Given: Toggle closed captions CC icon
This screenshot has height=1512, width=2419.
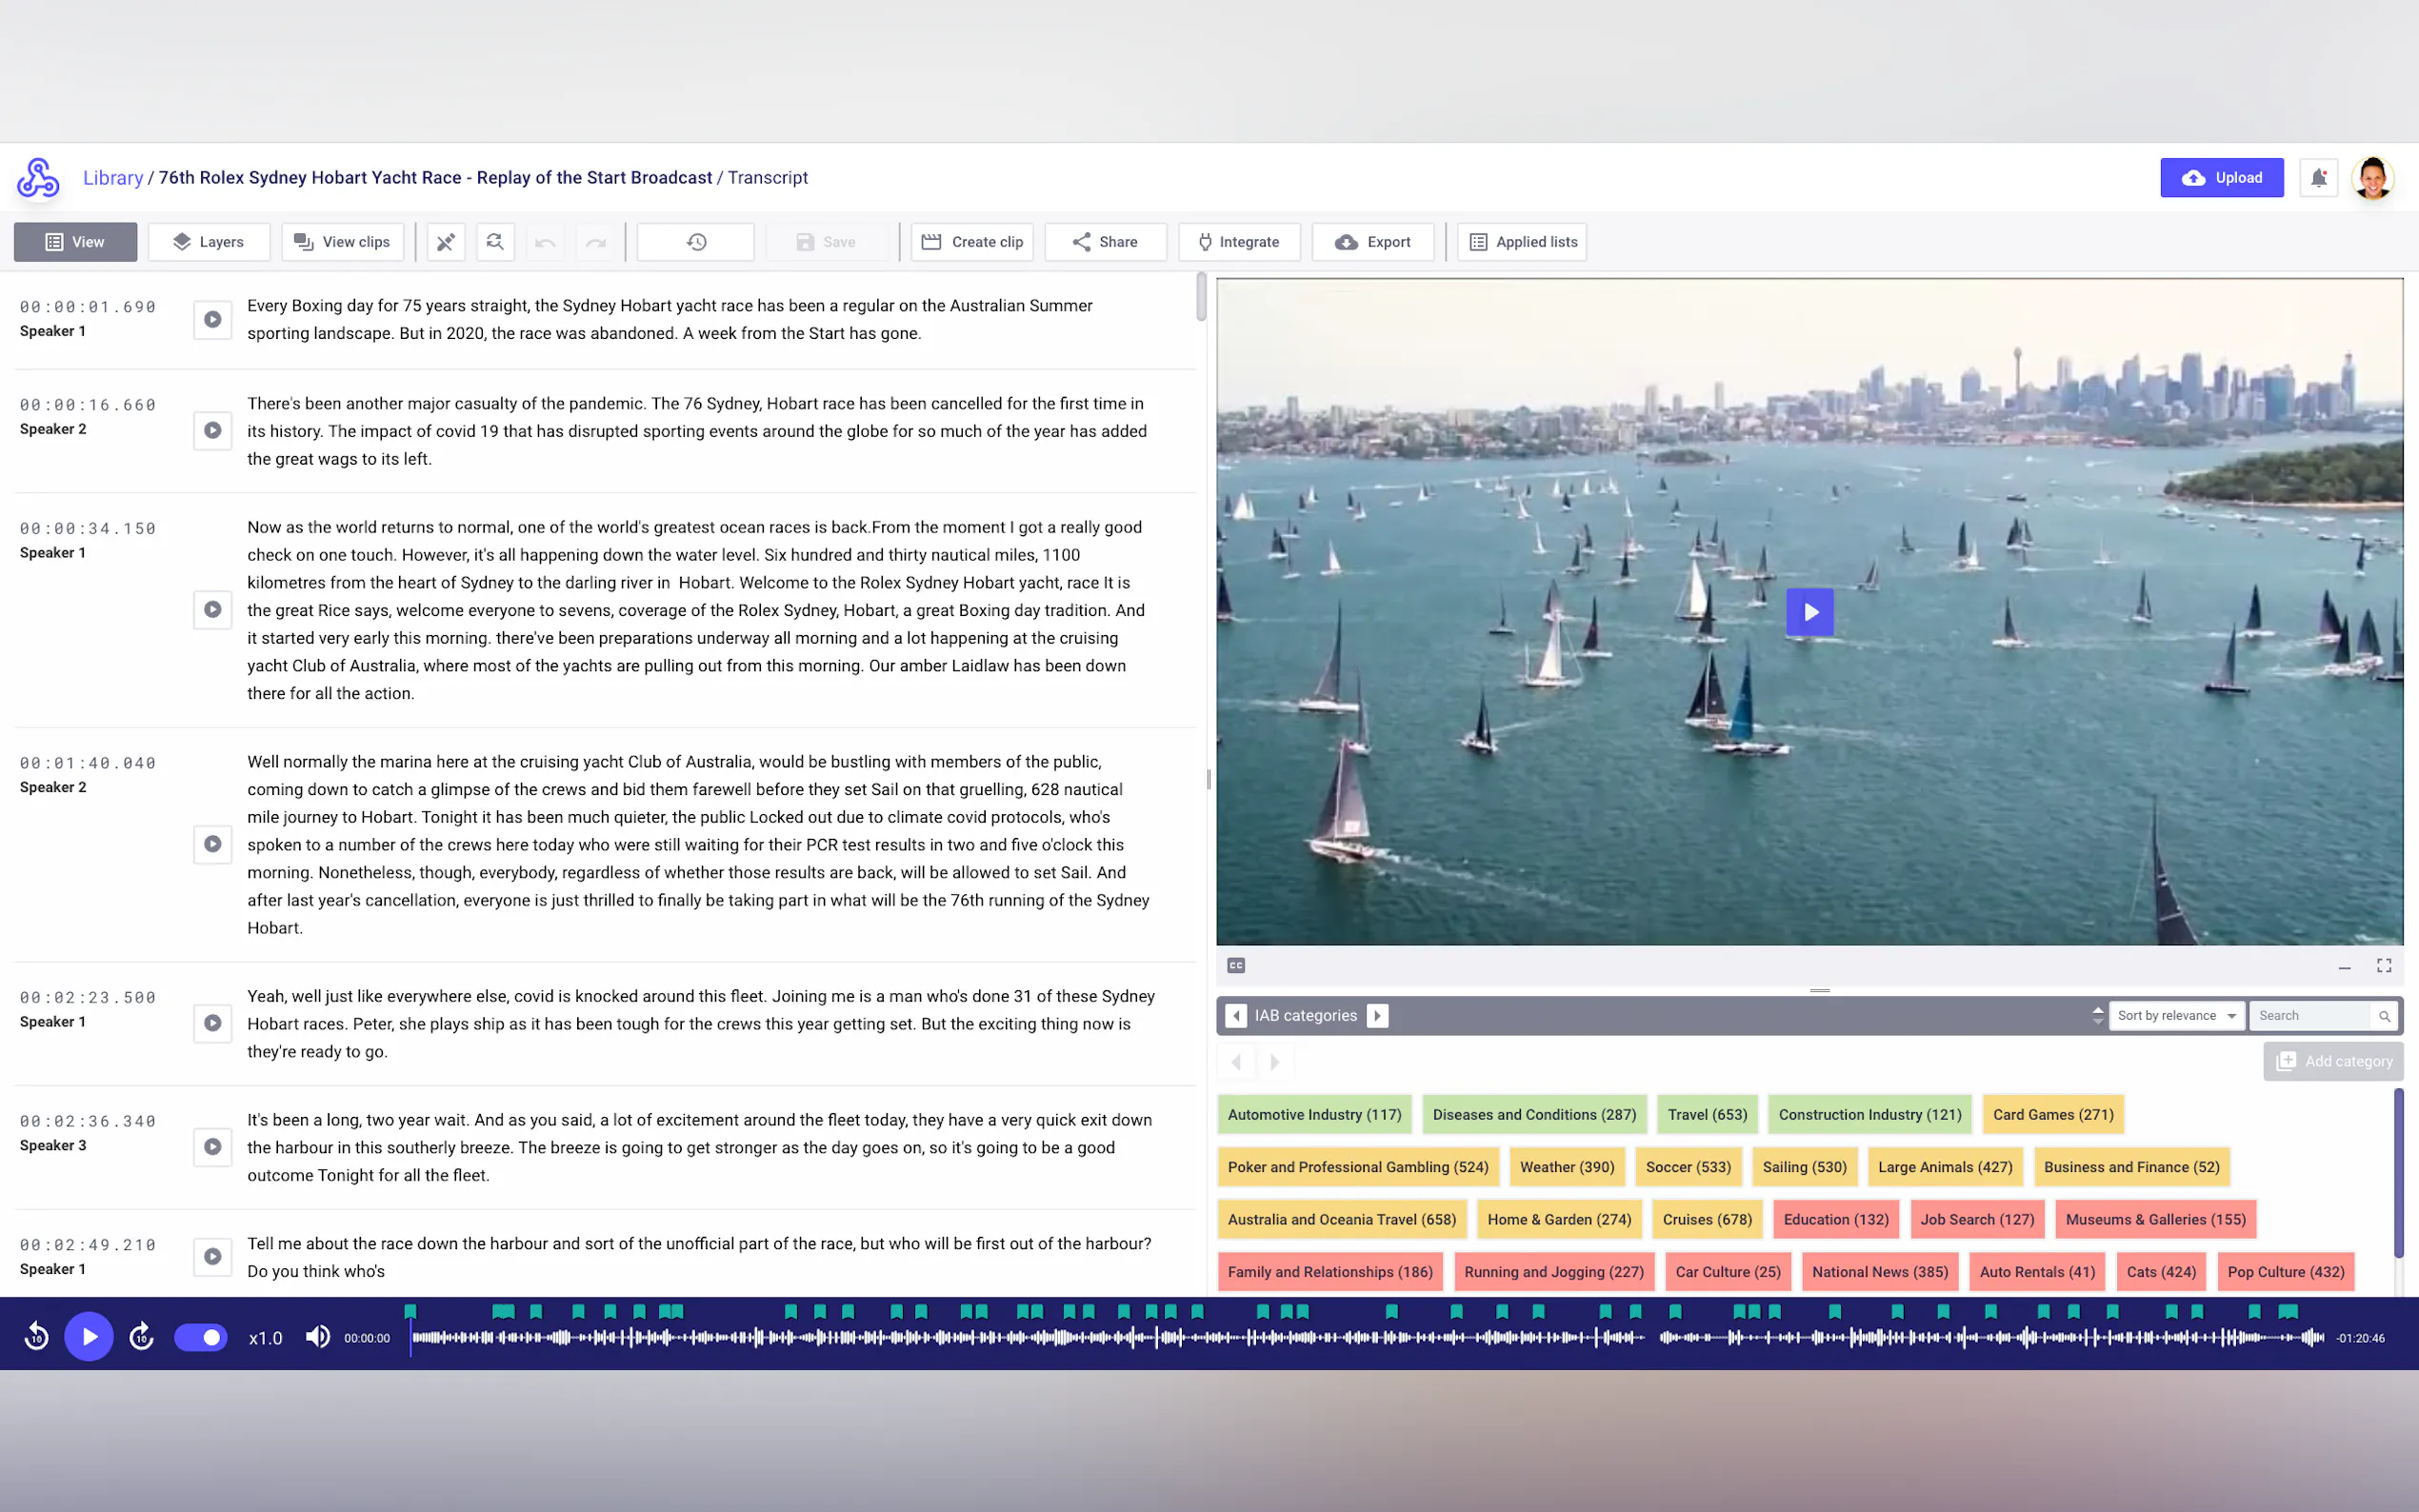Looking at the screenshot, I should click(x=1236, y=965).
